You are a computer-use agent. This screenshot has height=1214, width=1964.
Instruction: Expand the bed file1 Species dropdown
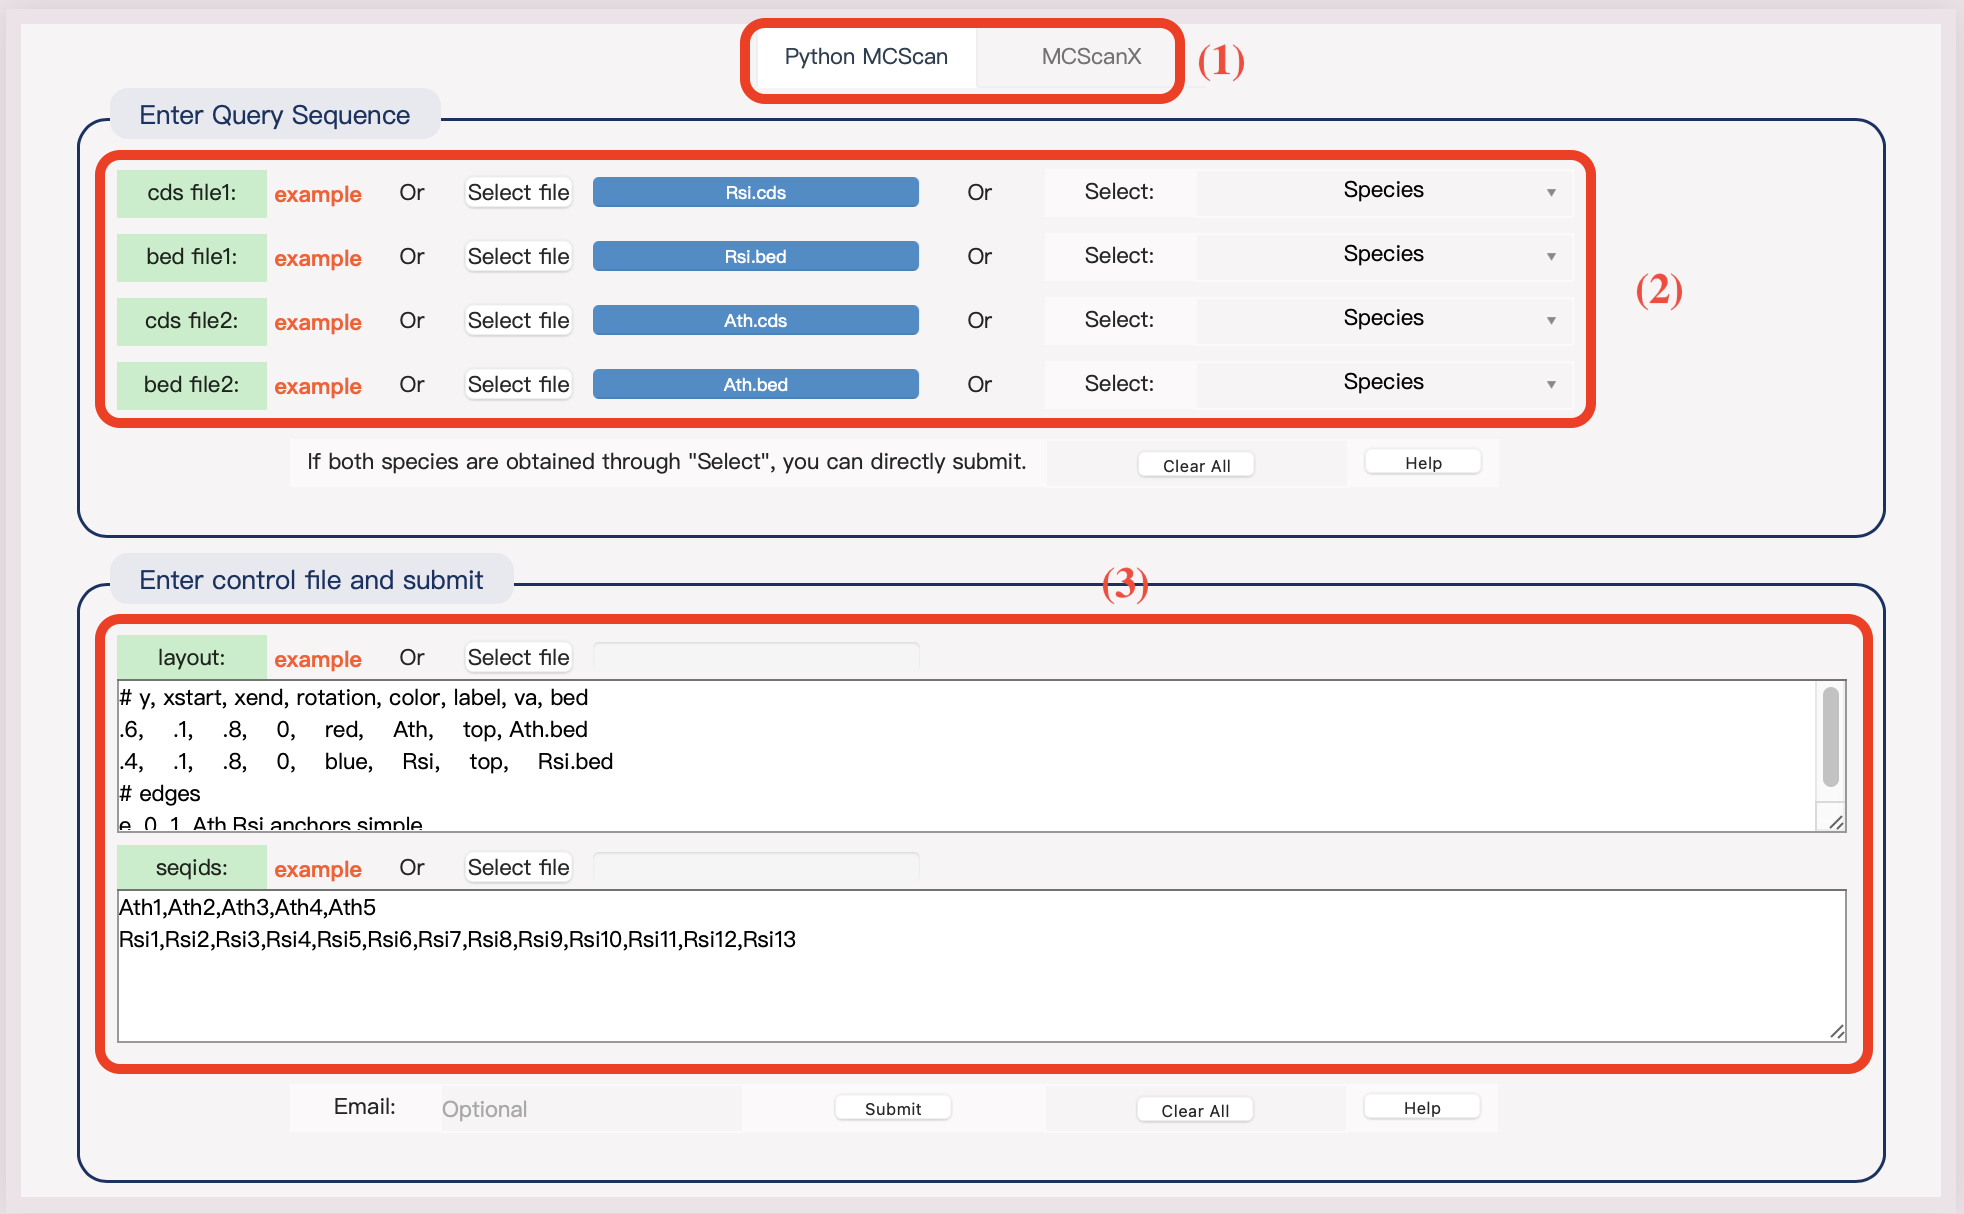[x=1384, y=255]
